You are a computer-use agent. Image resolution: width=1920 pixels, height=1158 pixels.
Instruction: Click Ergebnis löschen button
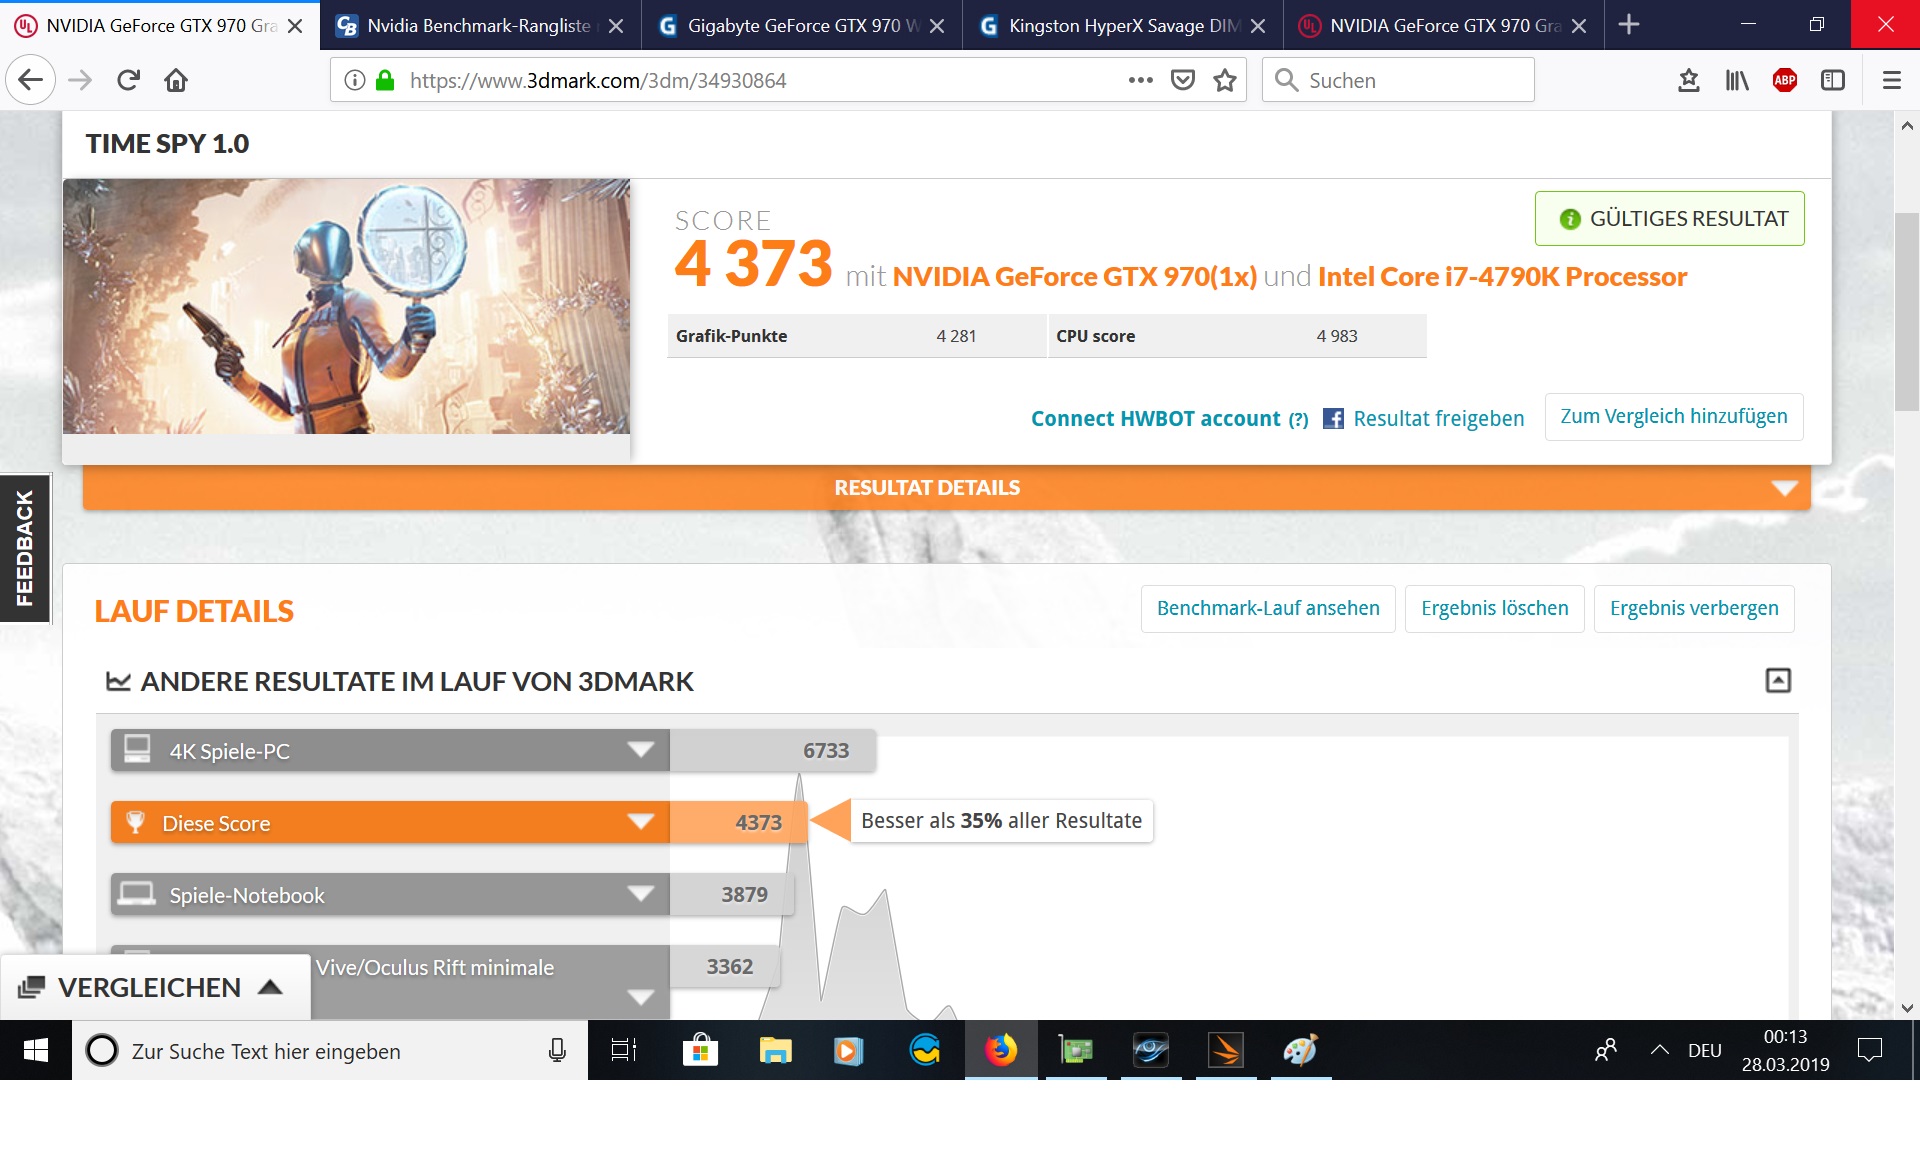(x=1494, y=608)
